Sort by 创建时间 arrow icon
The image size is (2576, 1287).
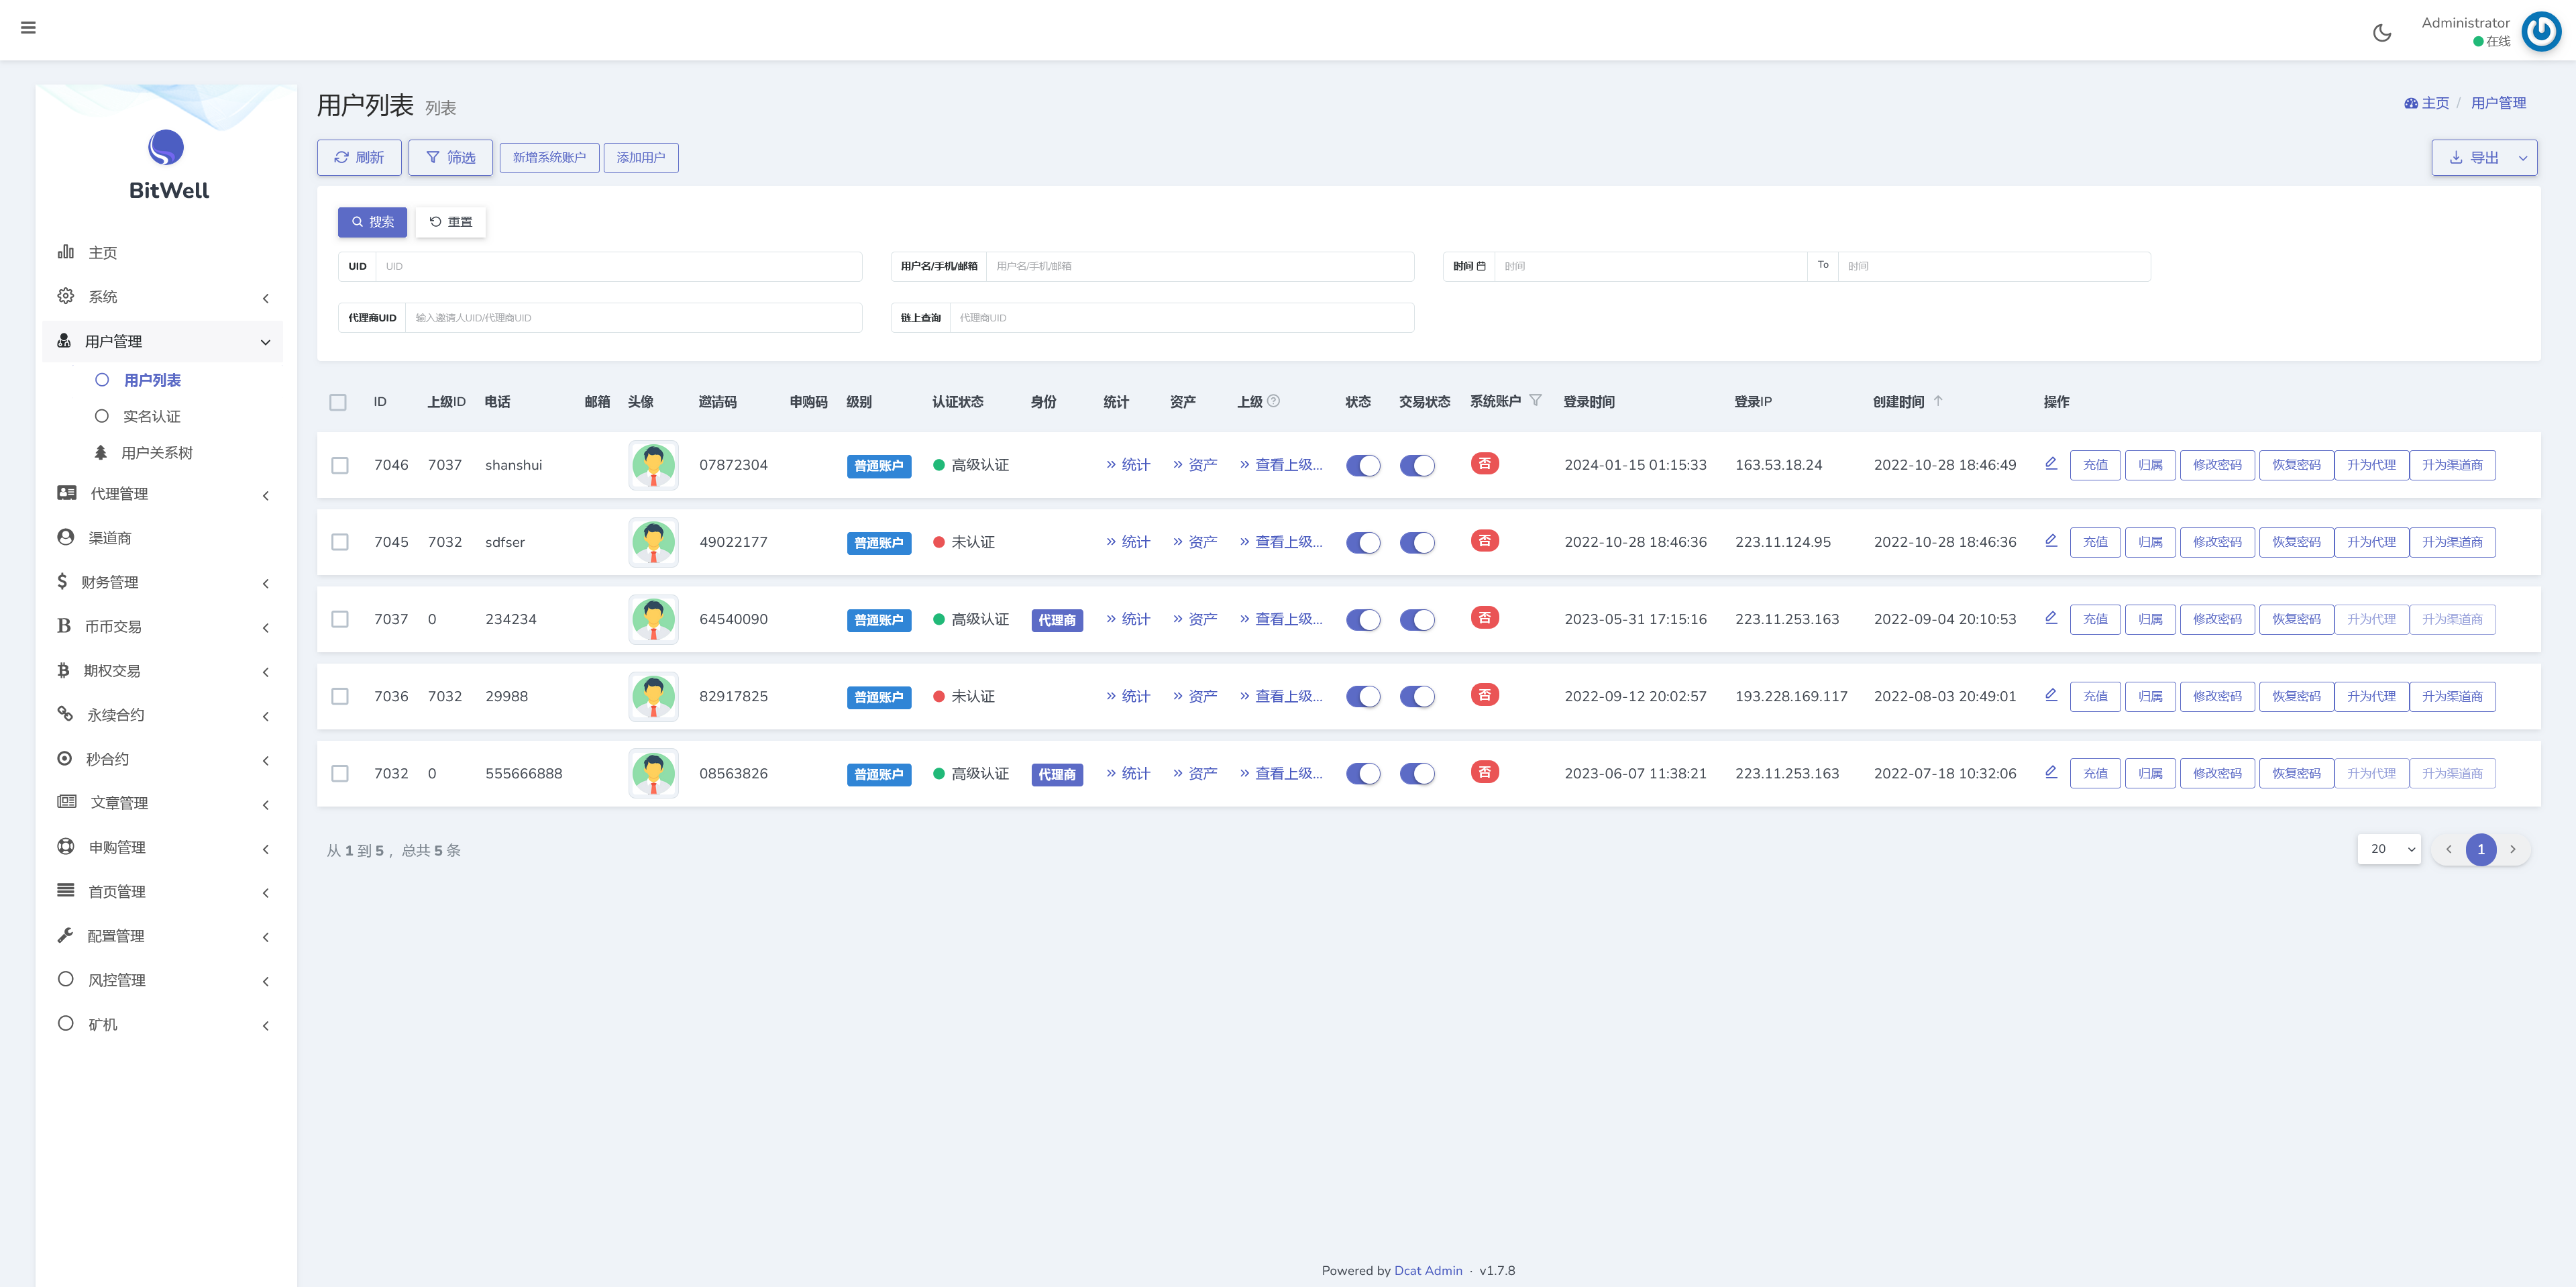click(x=1938, y=401)
